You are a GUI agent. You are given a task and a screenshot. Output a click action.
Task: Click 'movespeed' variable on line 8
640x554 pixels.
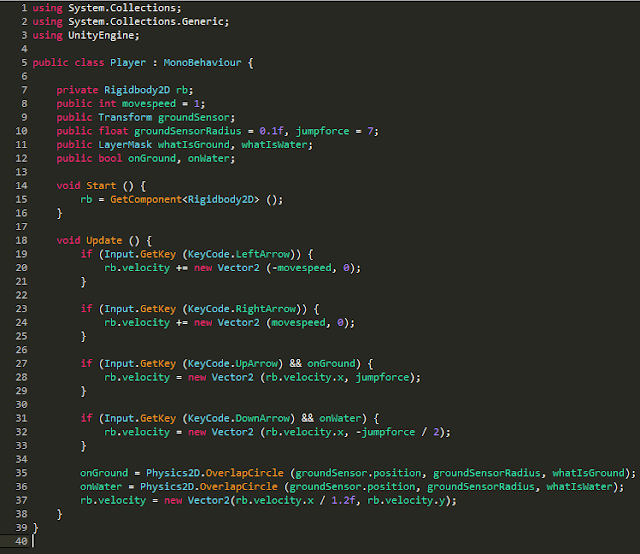tap(149, 104)
